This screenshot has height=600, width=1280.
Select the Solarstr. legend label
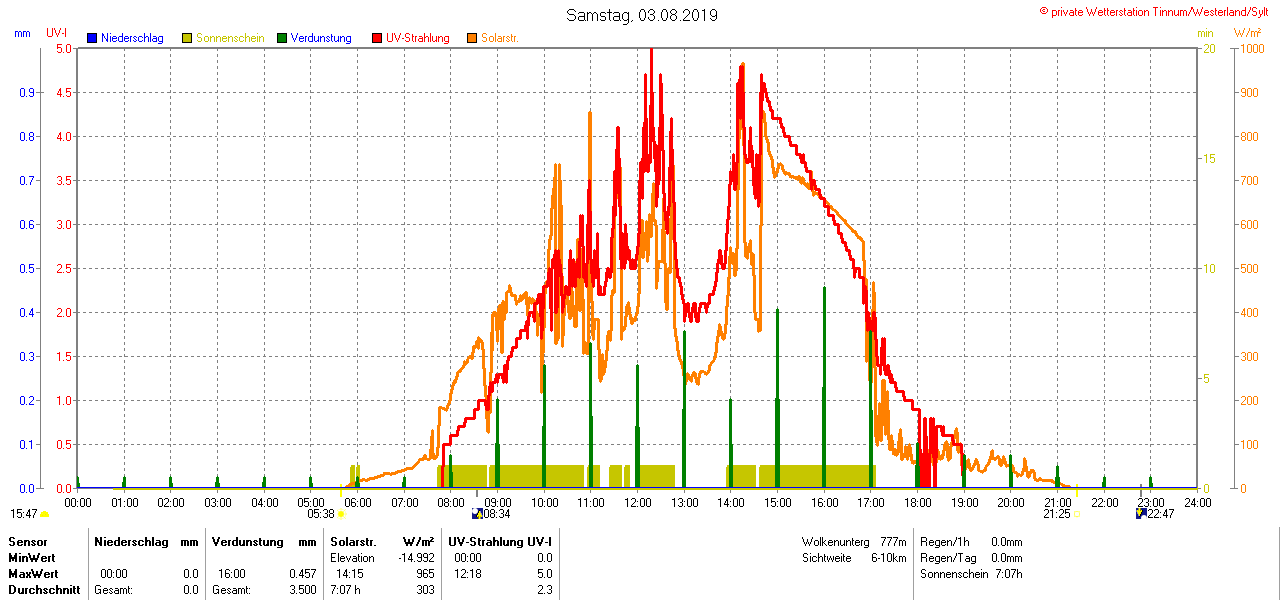[499, 38]
